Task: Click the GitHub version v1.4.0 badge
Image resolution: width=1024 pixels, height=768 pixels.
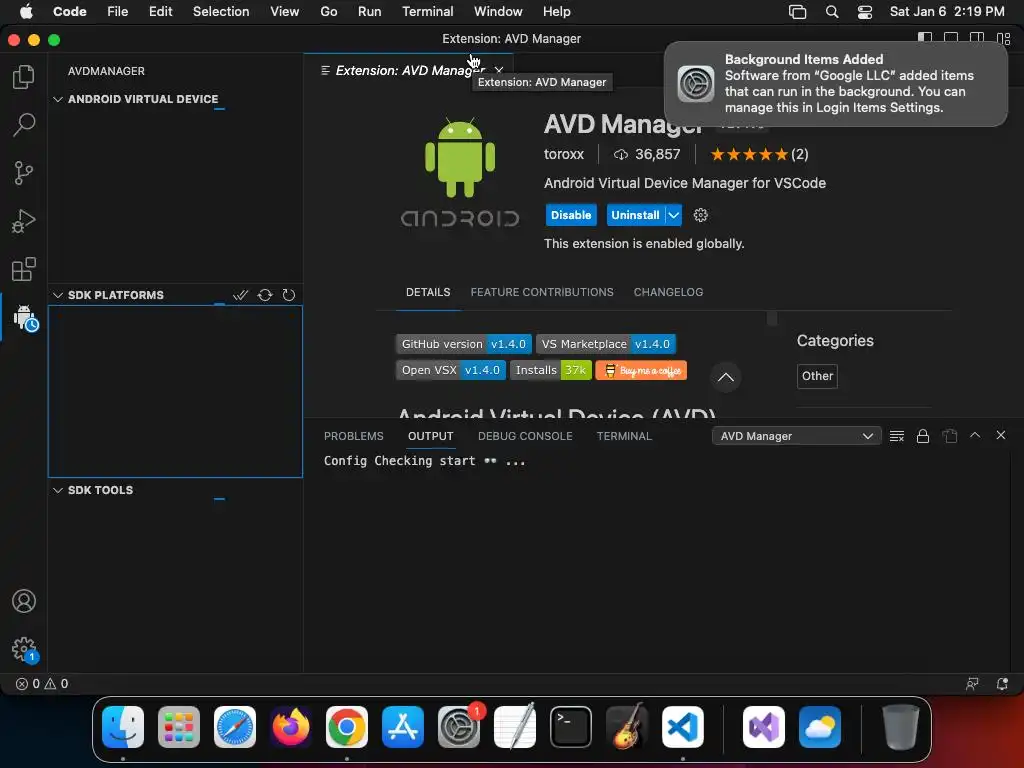Action: (x=464, y=344)
